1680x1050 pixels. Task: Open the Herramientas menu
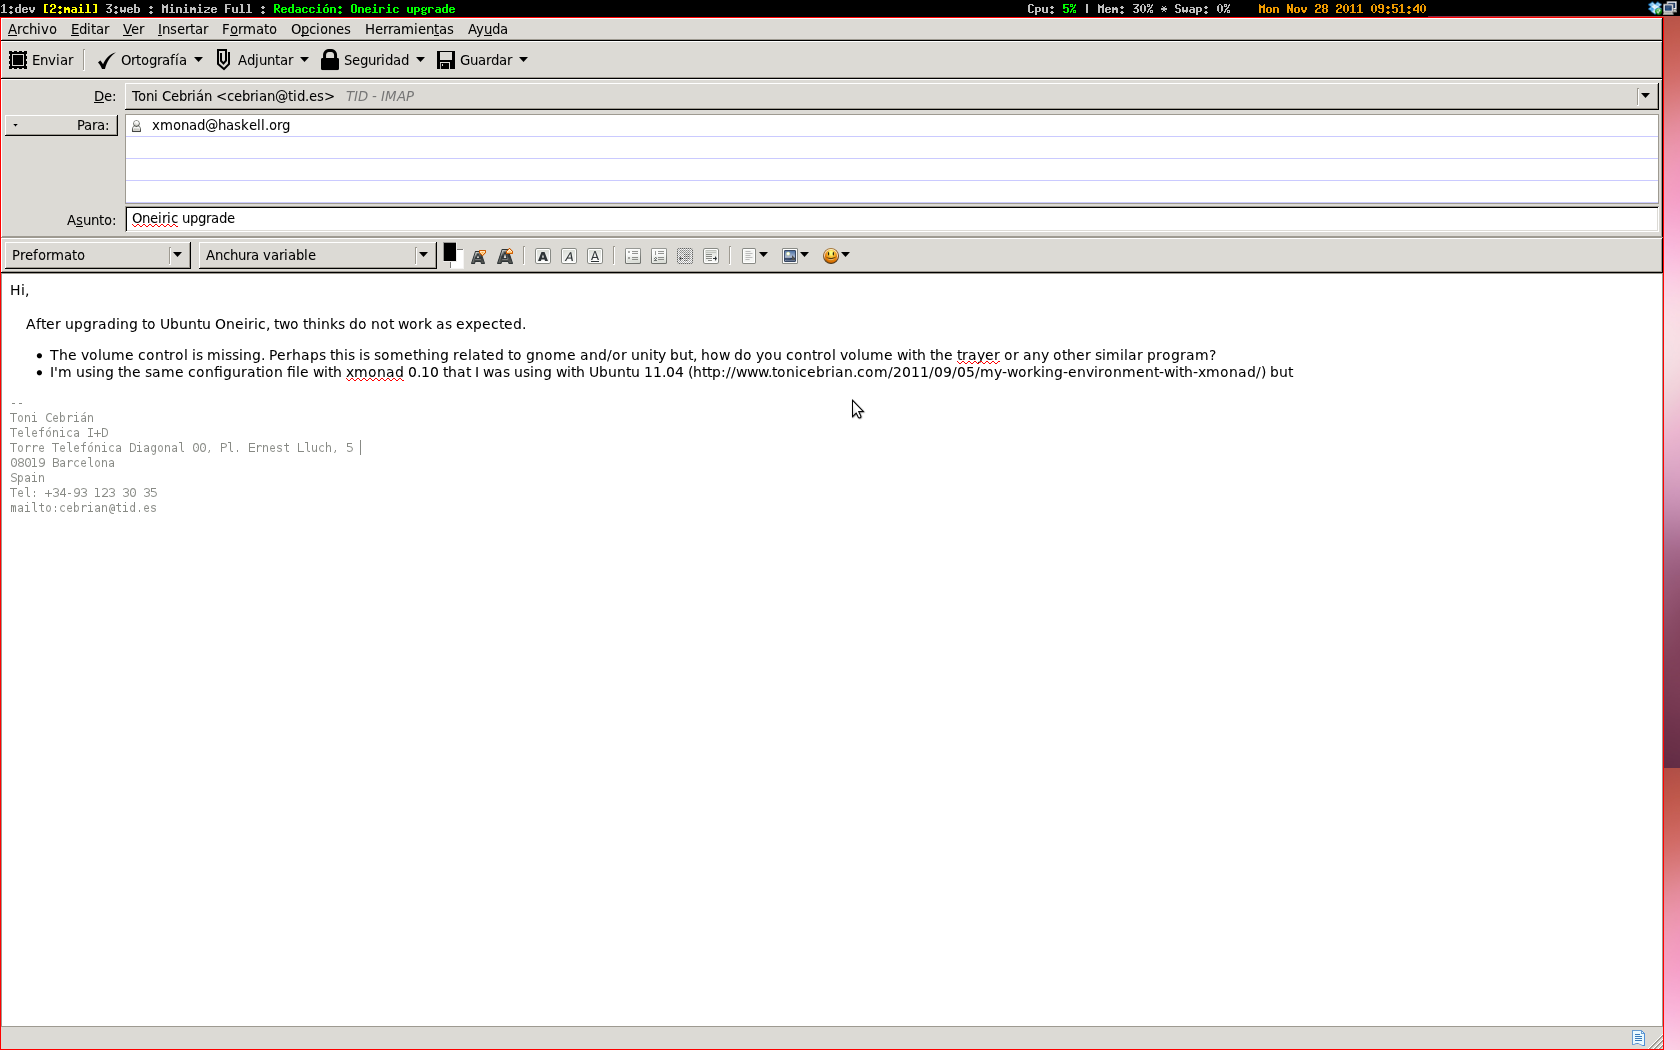pyautogui.click(x=409, y=29)
